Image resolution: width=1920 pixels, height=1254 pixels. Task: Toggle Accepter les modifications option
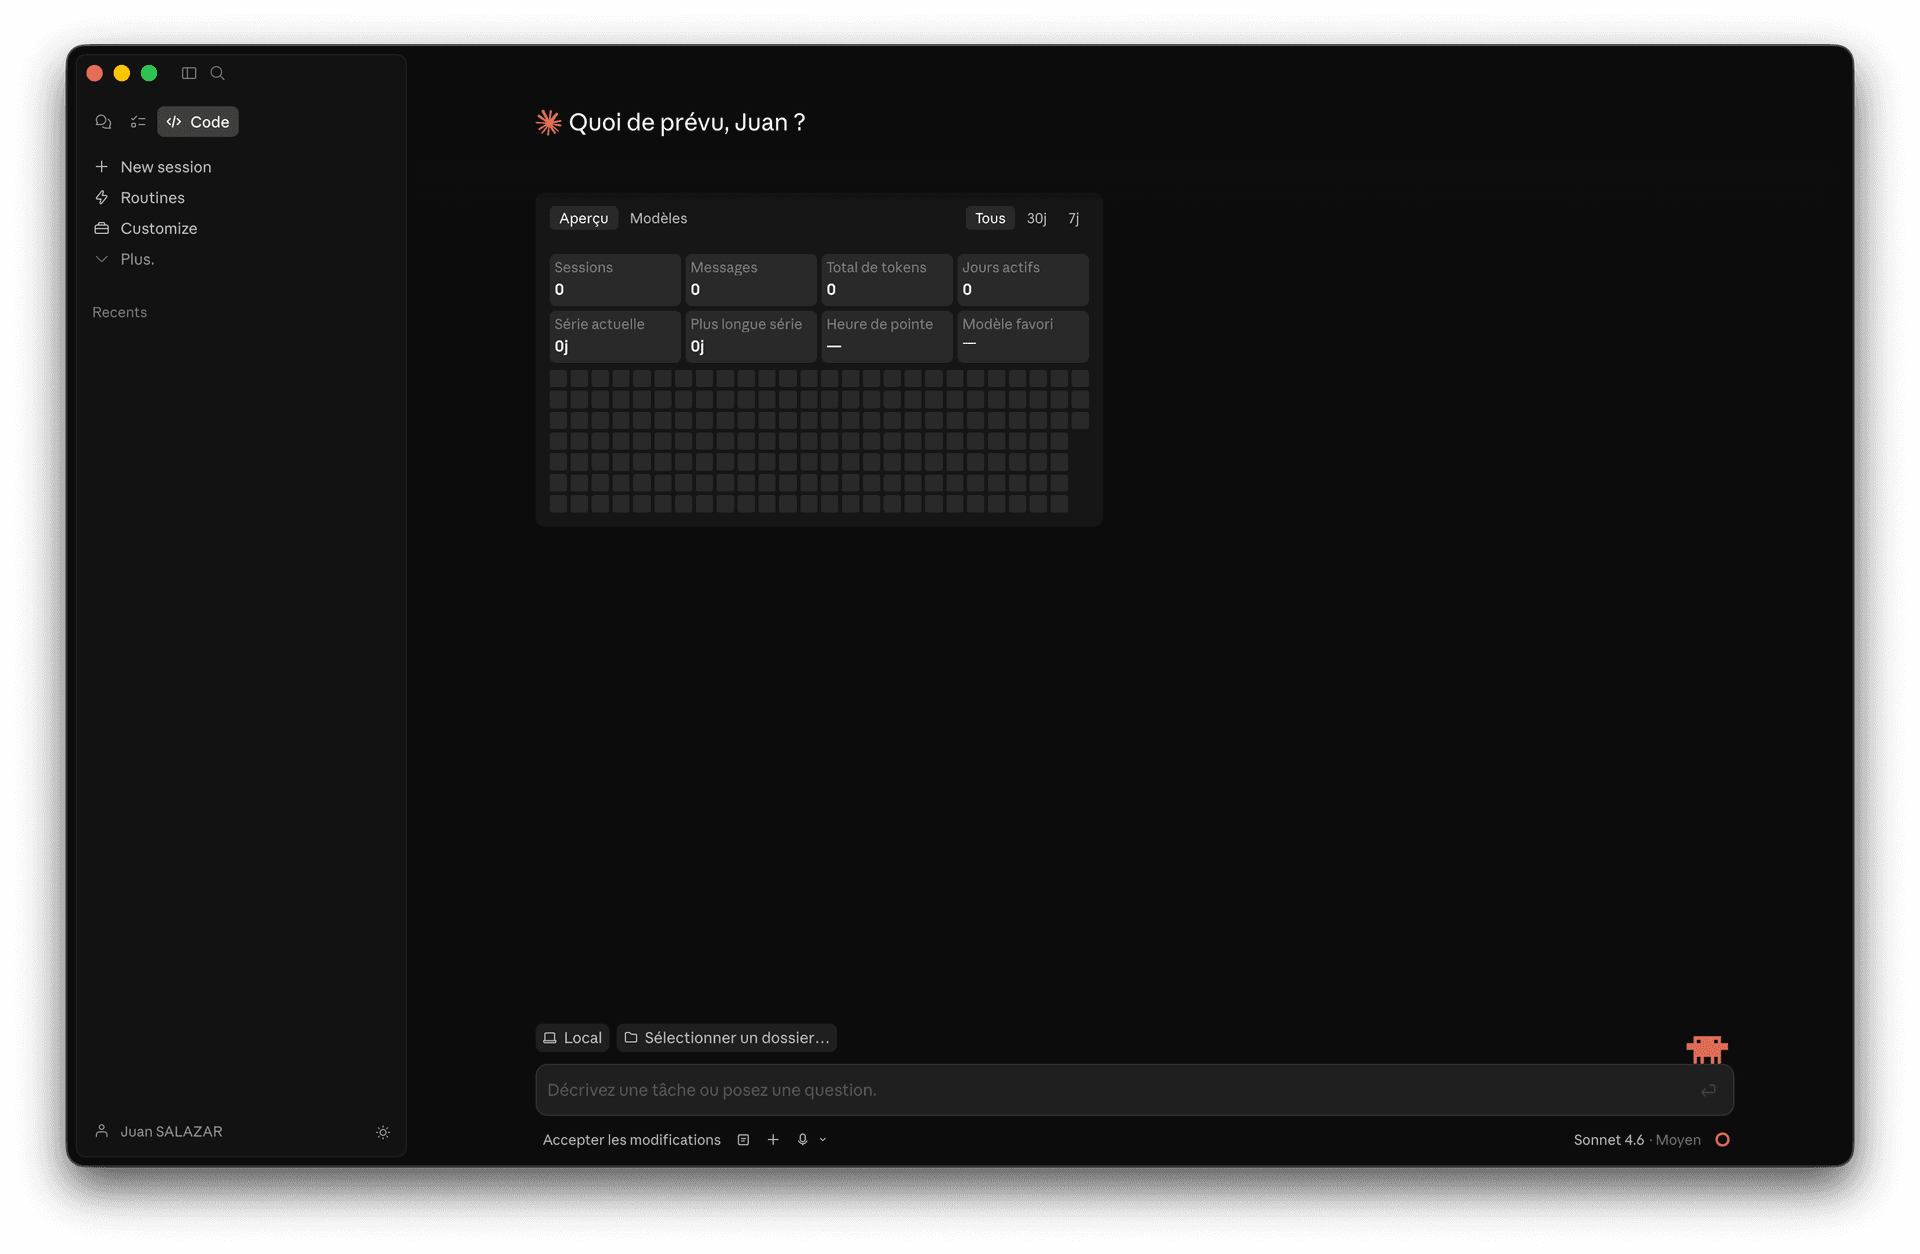point(631,1139)
